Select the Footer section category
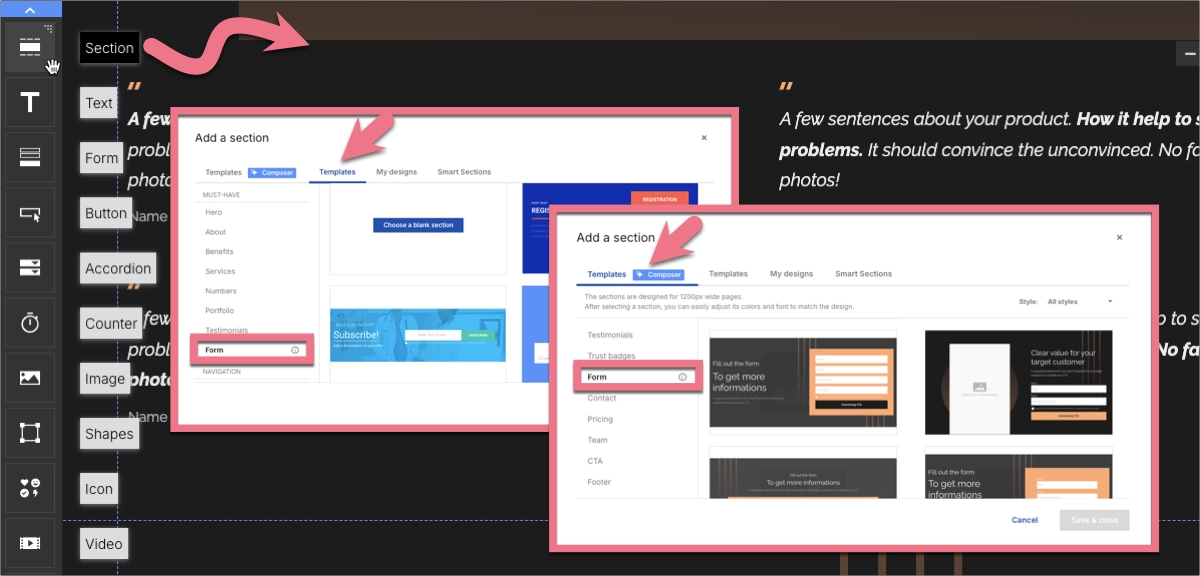This screenshot has width=1200, height=576. [598, 481]
